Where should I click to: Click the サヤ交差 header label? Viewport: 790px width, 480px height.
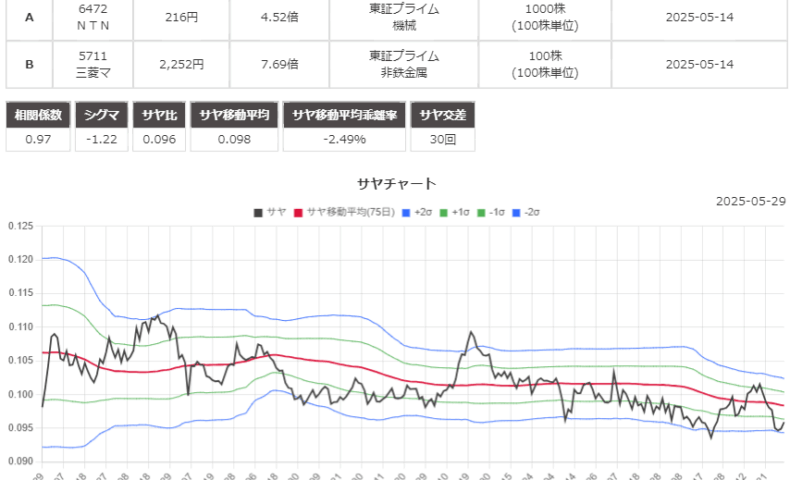pyautogui.click(x=443, y=115)
